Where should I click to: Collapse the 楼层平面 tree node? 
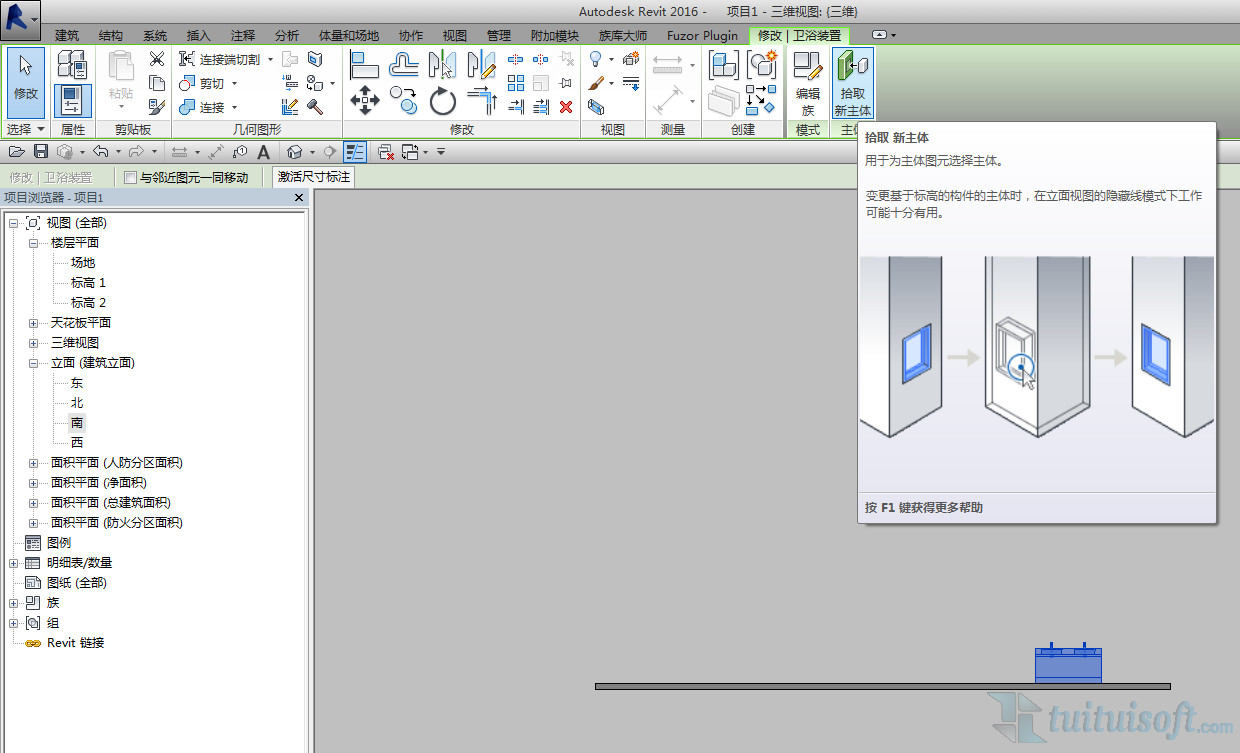click(x=33, y=243)
